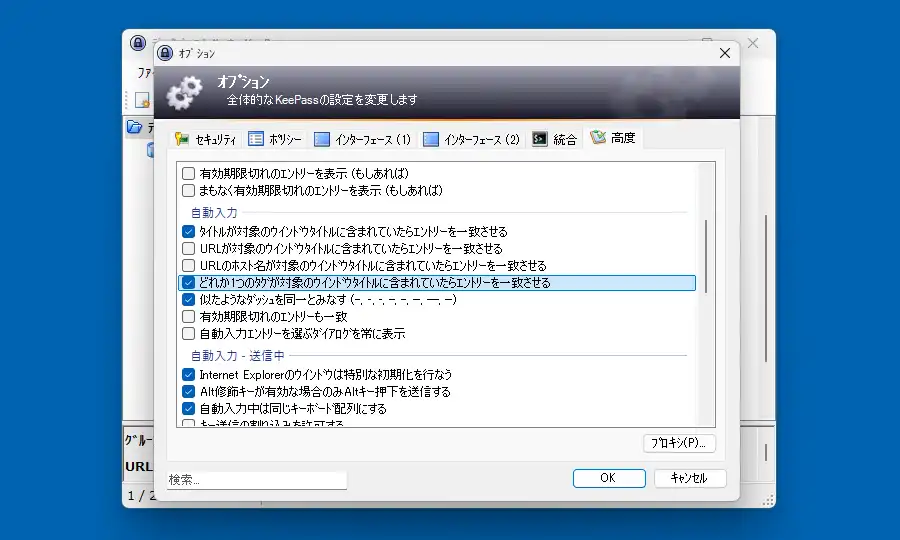Click the options list vertical scrollbar
Viewport: 900px width, 540px height.
point(706,256)
